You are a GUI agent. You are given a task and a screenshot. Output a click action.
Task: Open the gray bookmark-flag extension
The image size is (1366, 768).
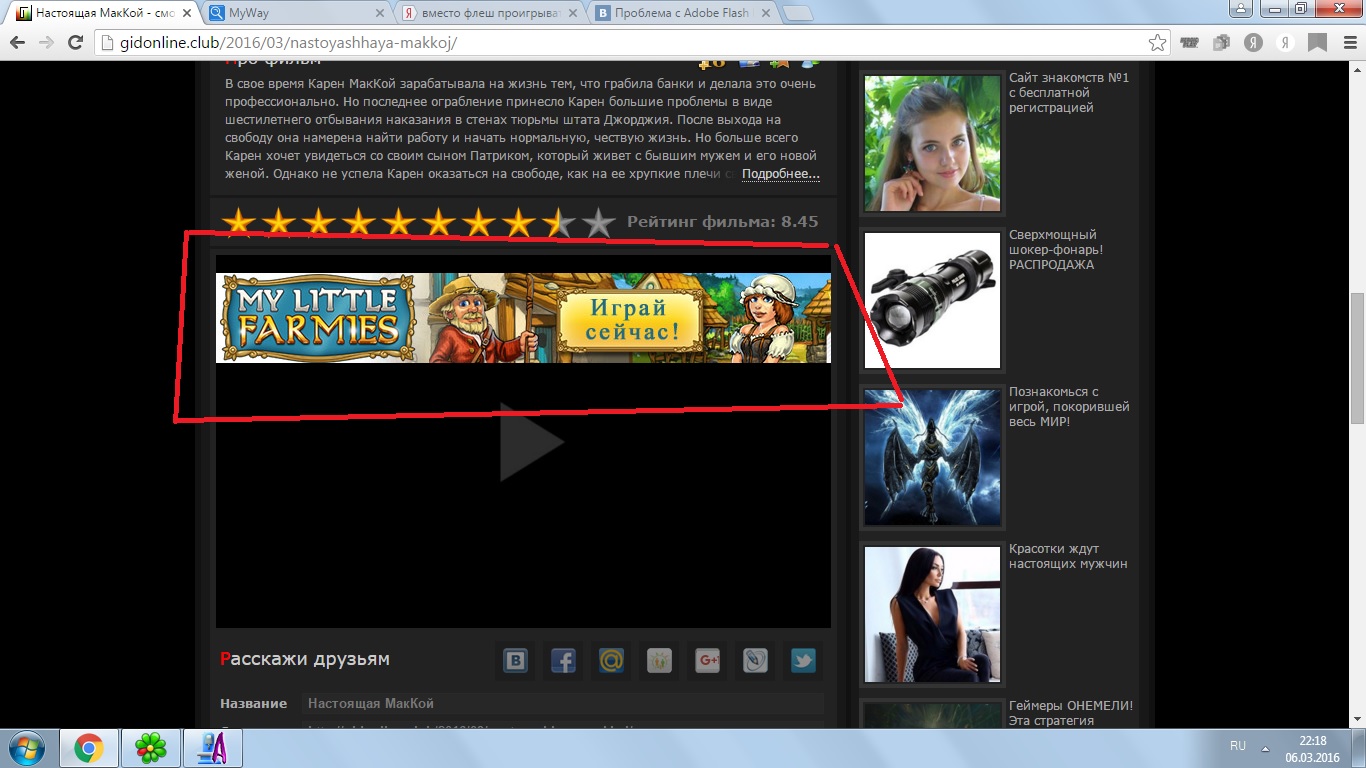tap(1317, 43)
